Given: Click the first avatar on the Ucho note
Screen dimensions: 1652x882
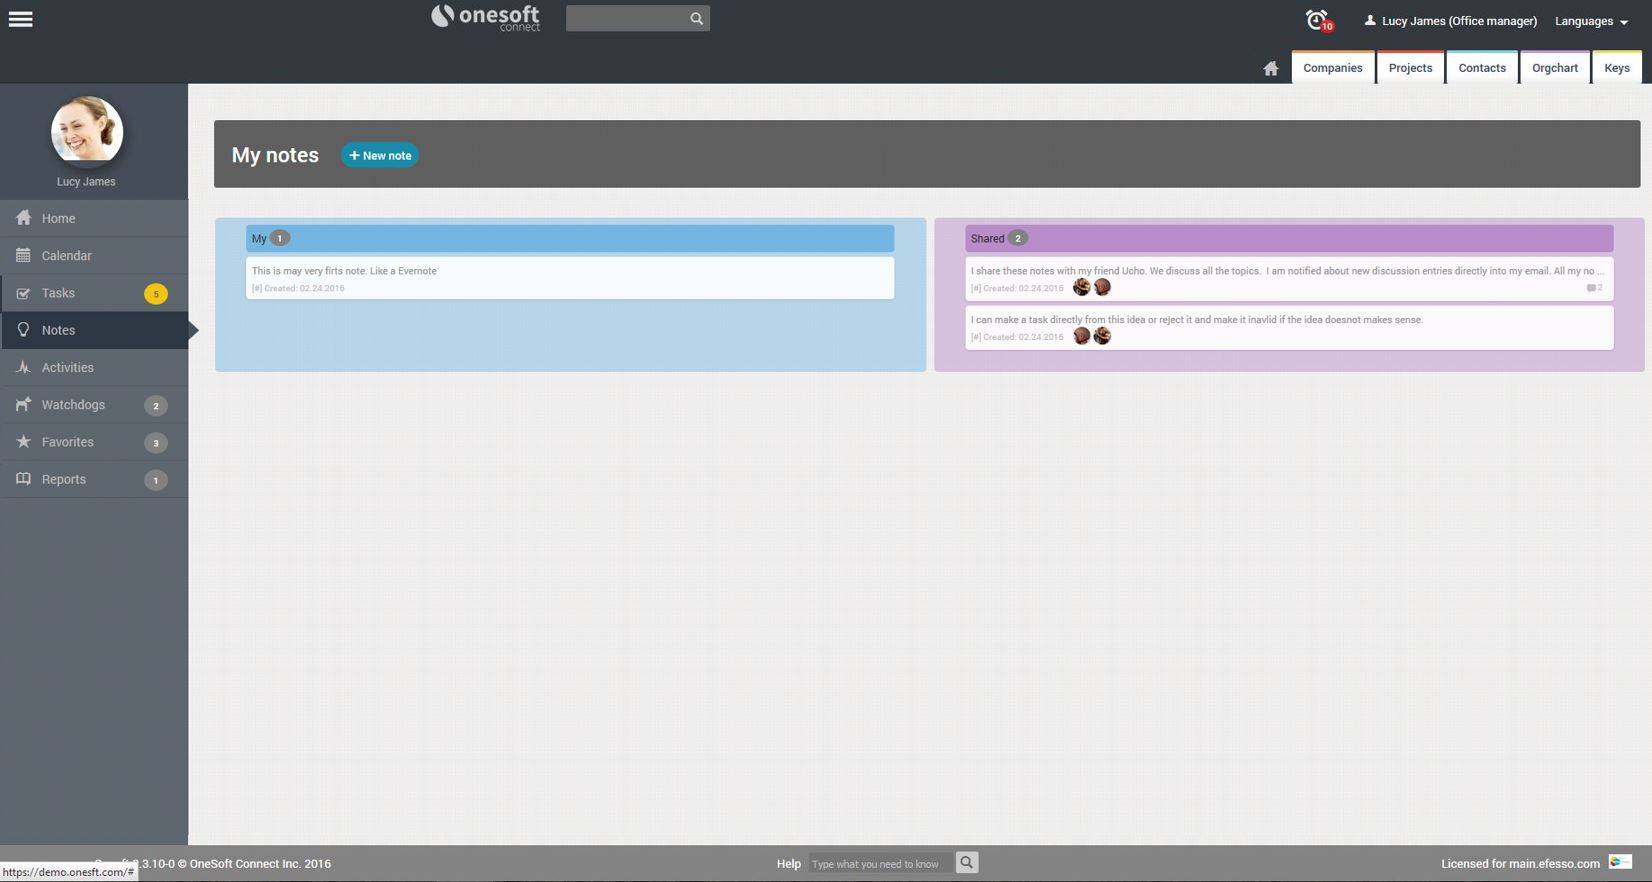Looking at the screenshot, I should [x=1081, y=287].
